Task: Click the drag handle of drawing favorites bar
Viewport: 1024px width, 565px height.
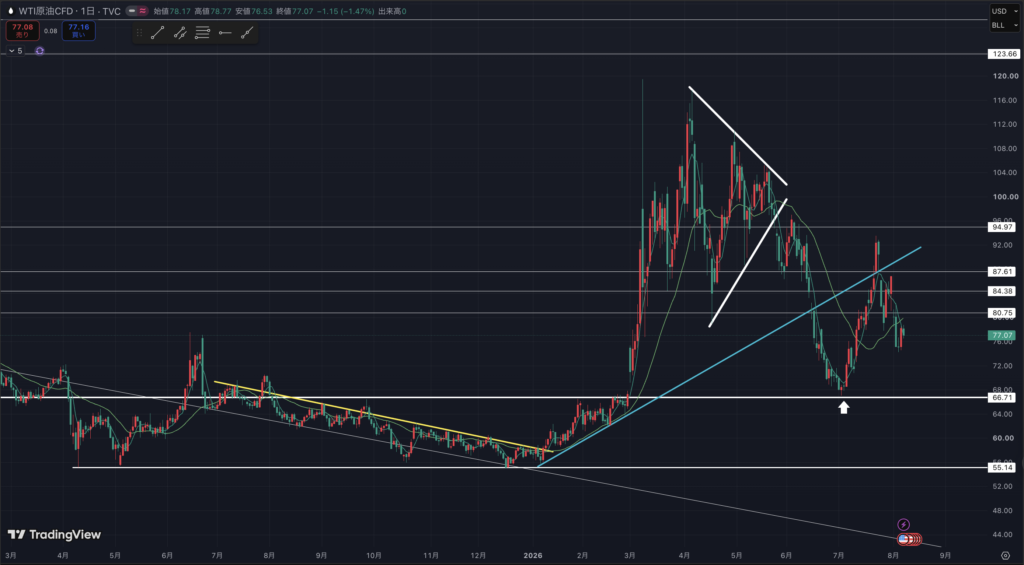Action: point(139,33)
